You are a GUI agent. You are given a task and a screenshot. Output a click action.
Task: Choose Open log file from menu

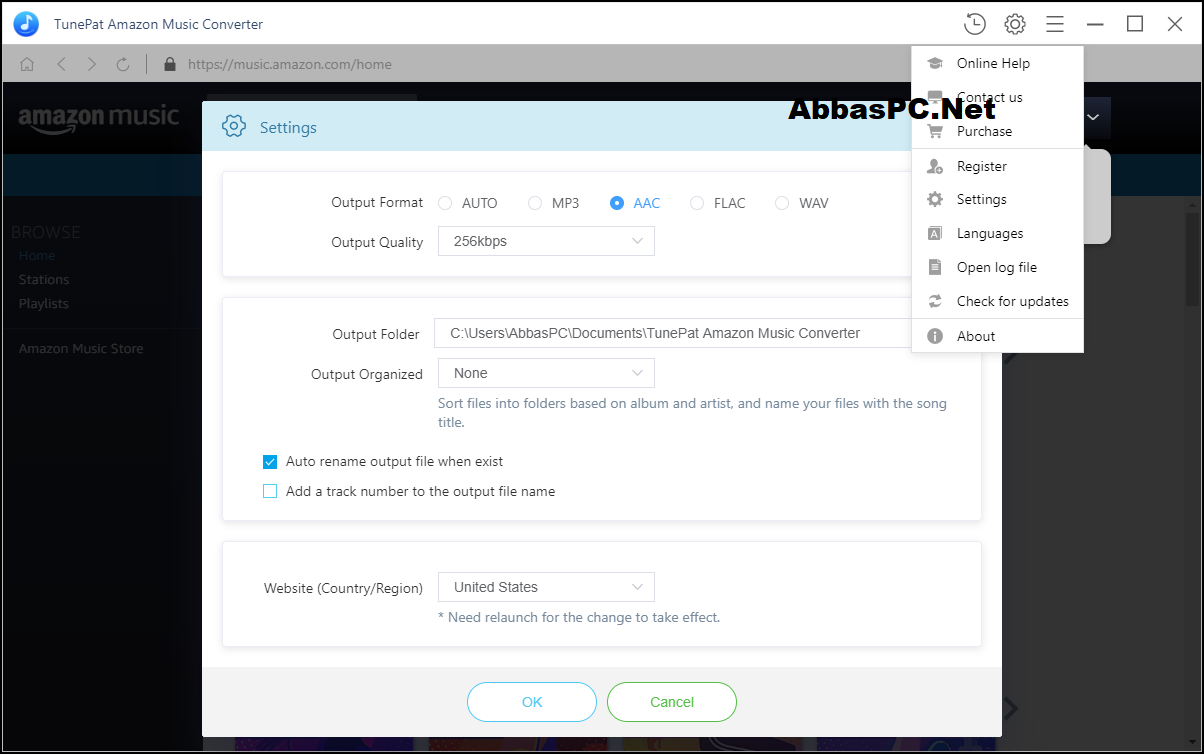tap(997, 267)
